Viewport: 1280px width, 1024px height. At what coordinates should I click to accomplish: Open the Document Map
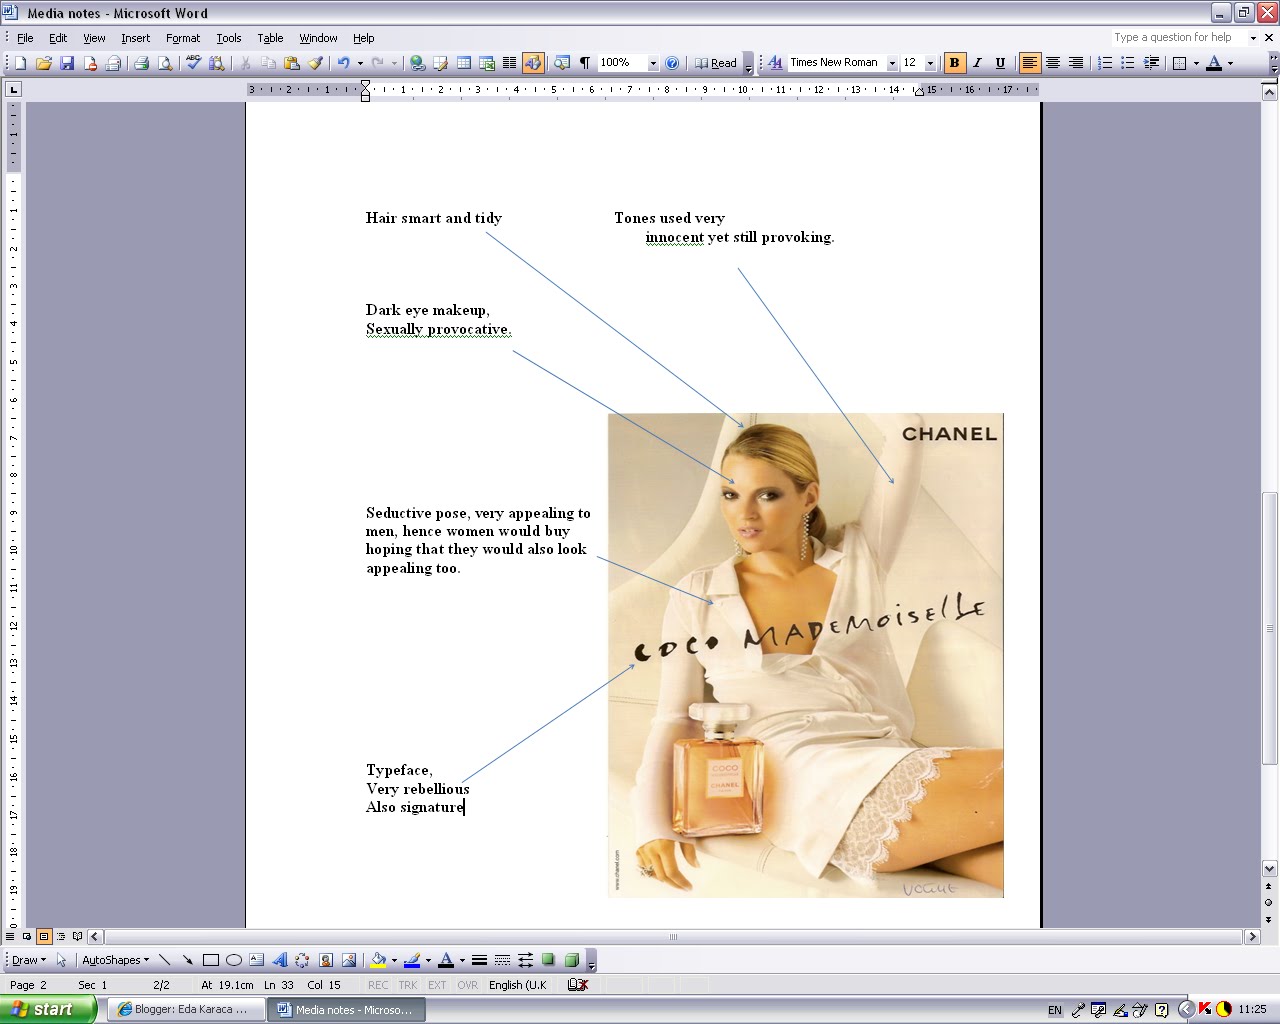pyautogui.click(x=562, y=63)
